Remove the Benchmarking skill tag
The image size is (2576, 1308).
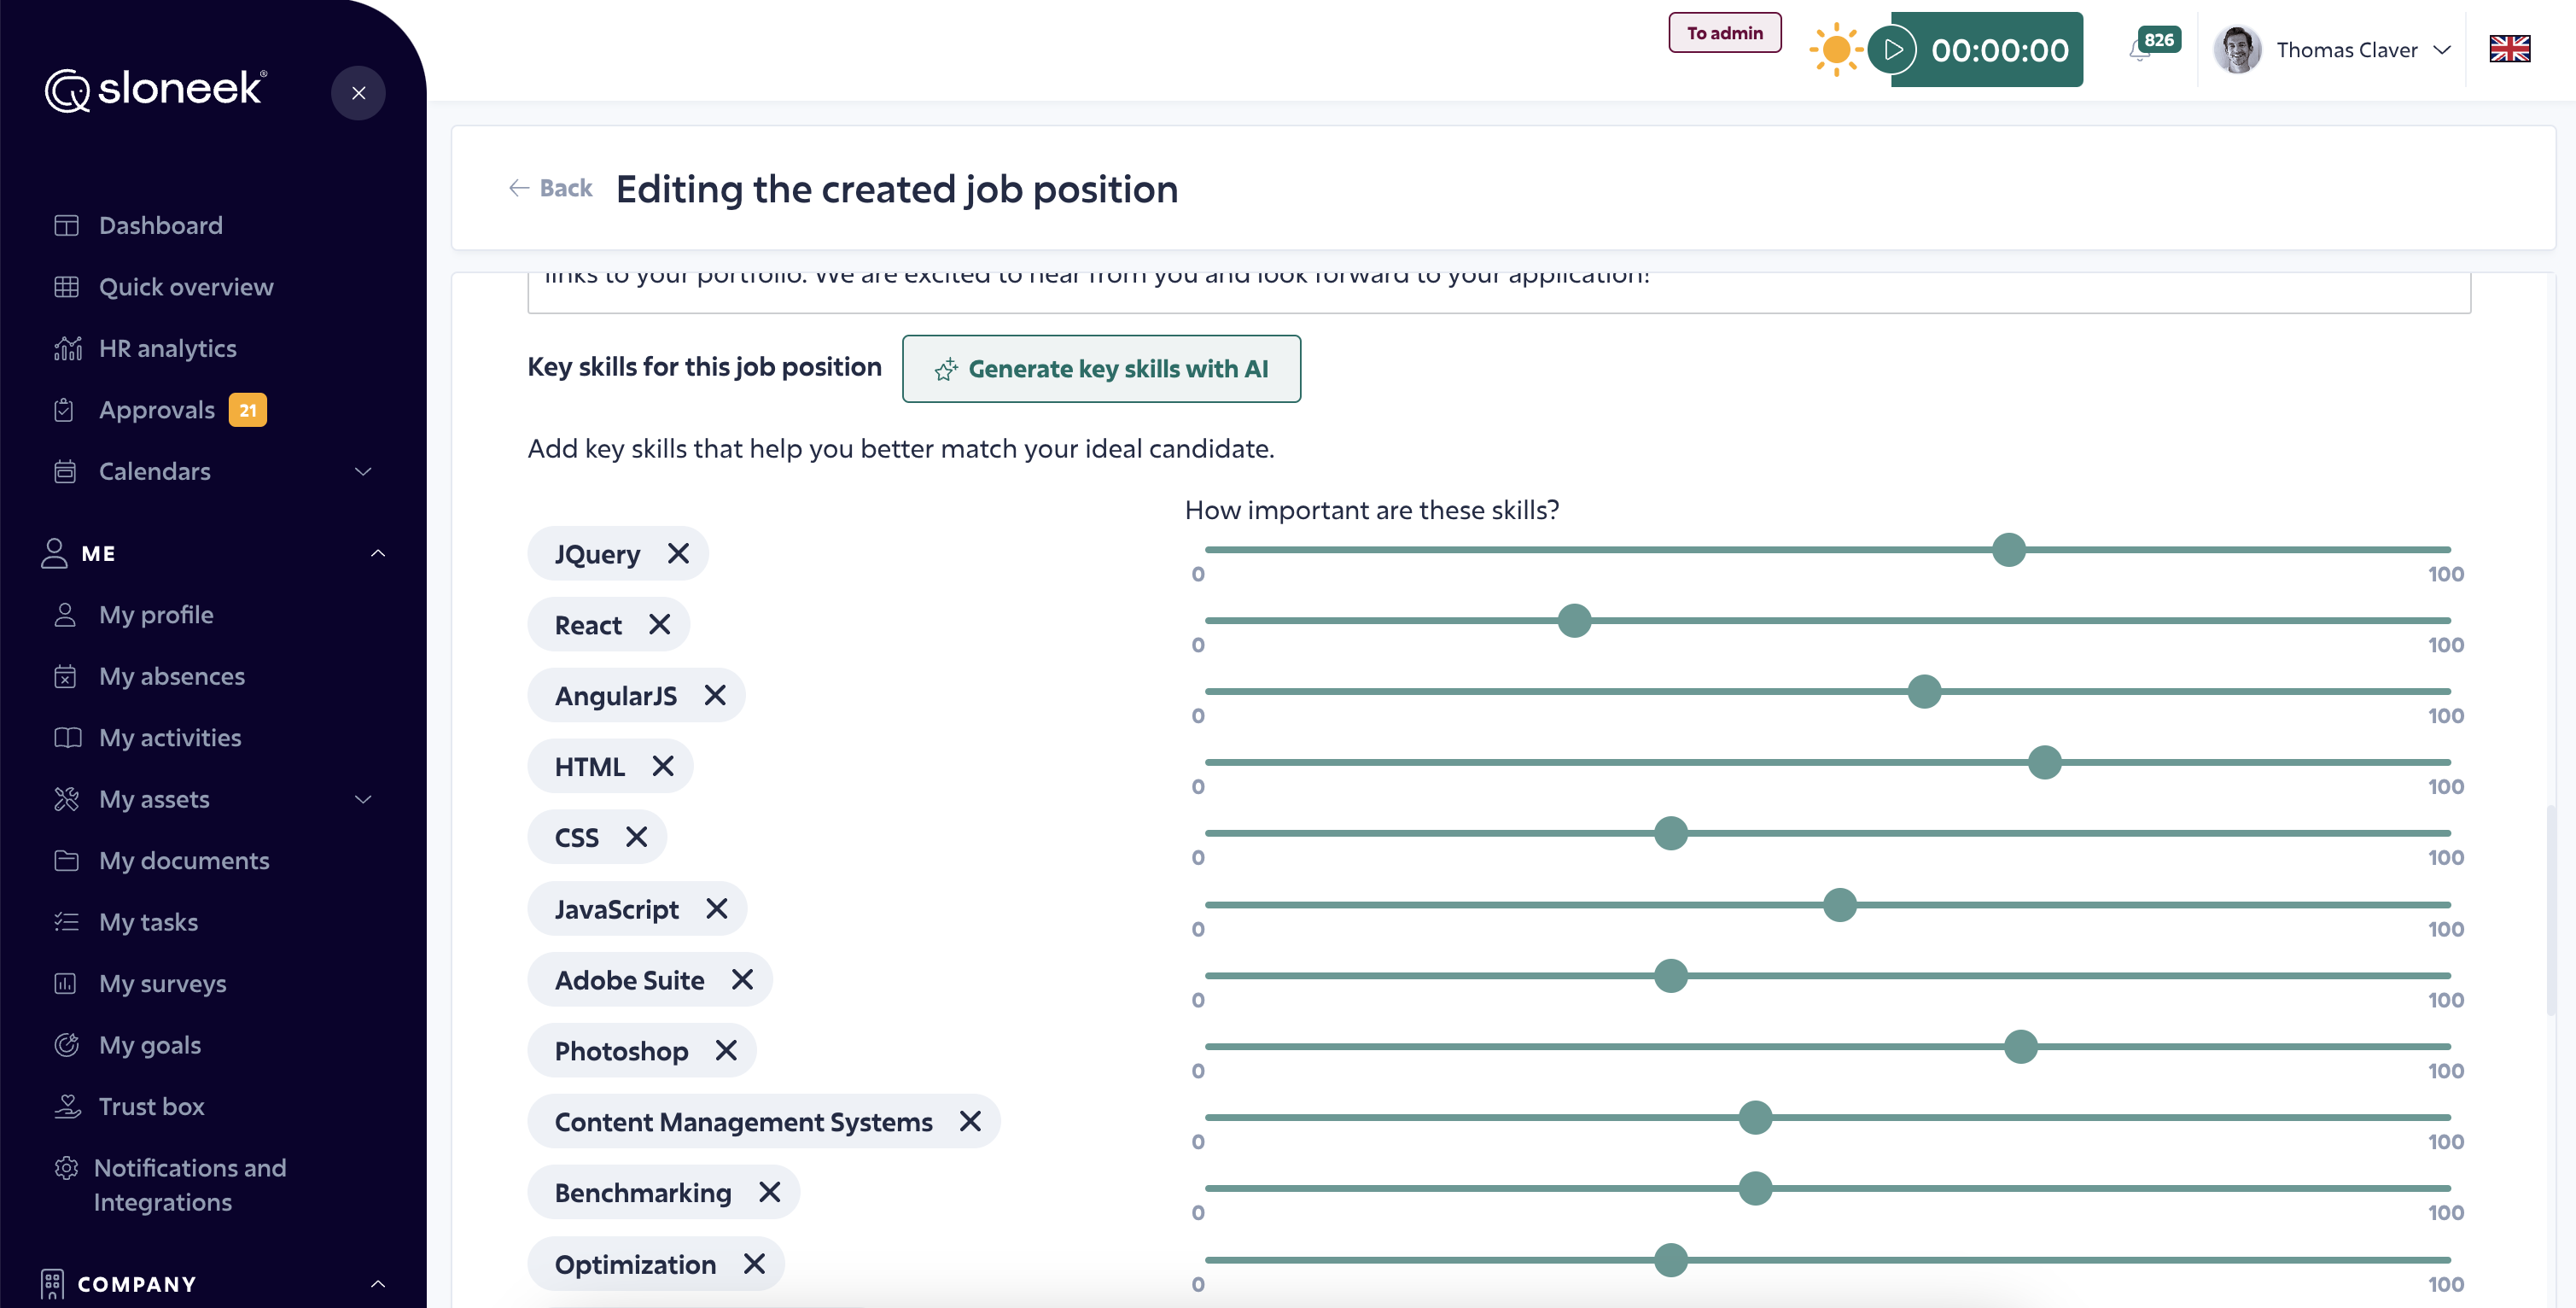(769, 1192)
